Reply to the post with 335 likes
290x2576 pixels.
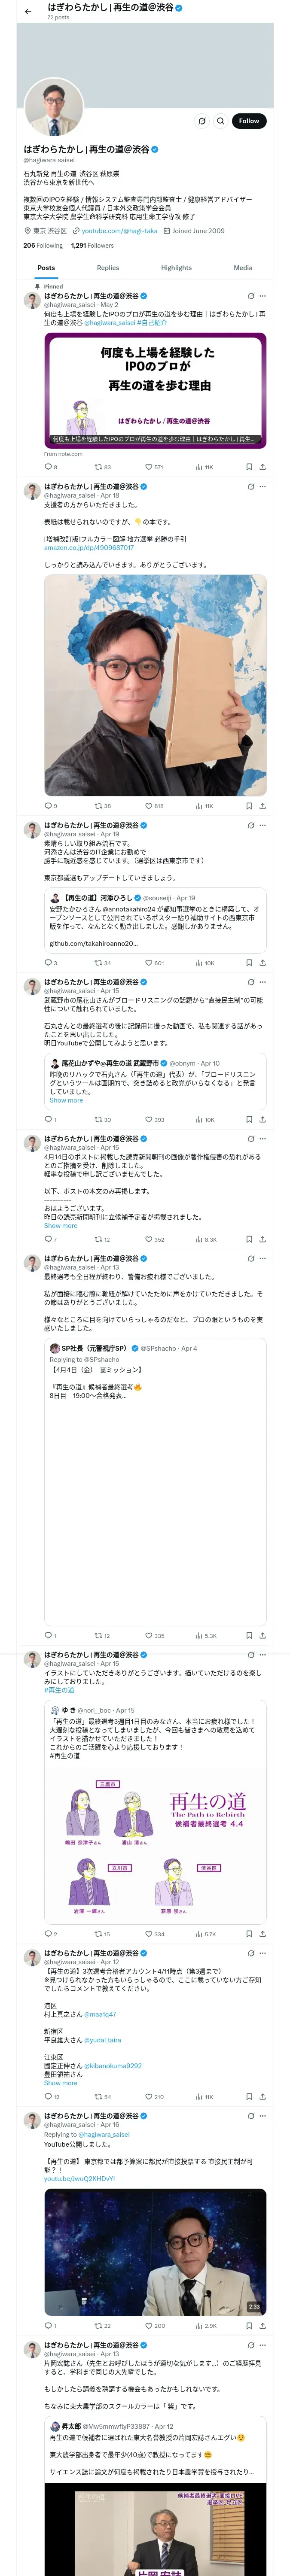coord(48,1636)
